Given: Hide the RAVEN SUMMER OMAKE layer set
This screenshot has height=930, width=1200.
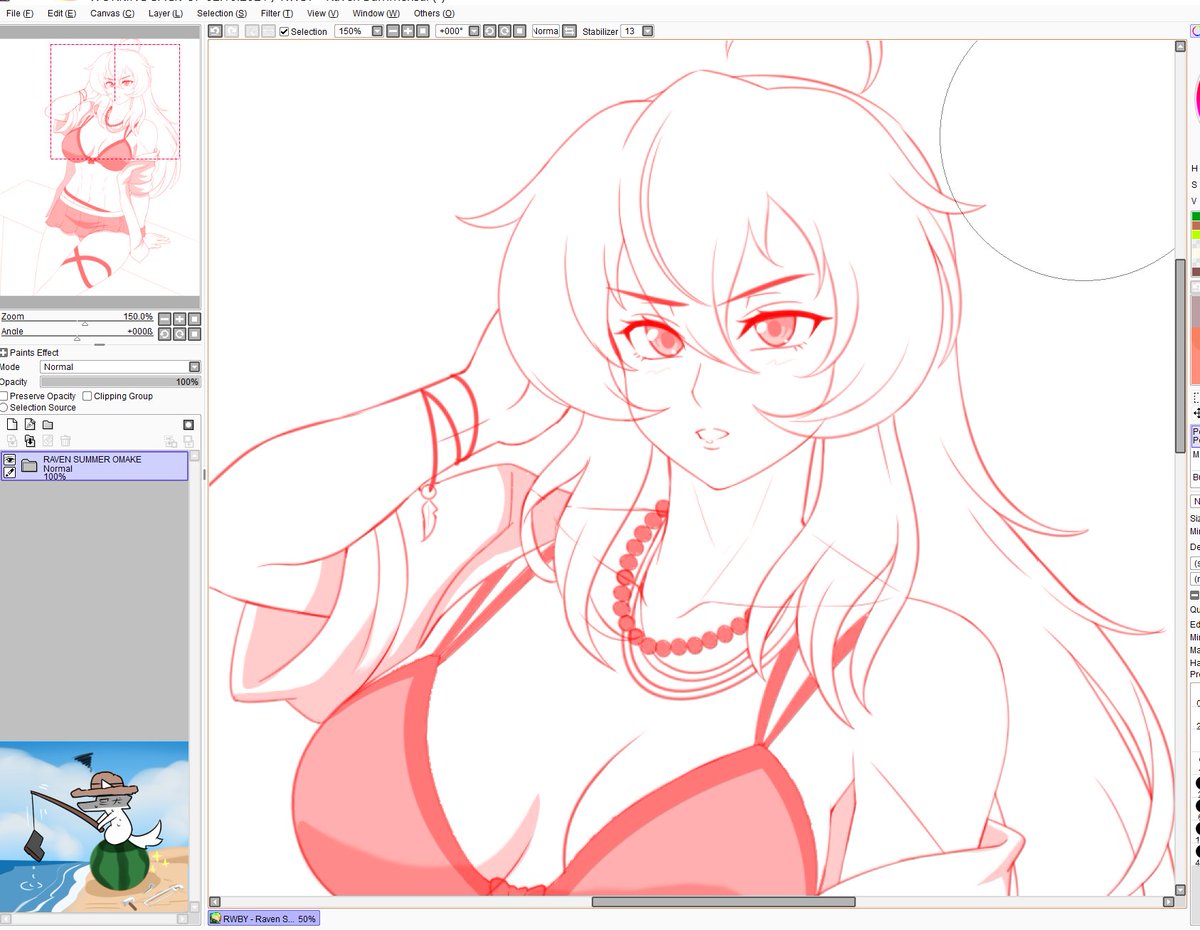Looking at the screenshot, I should tap(10, 460).
